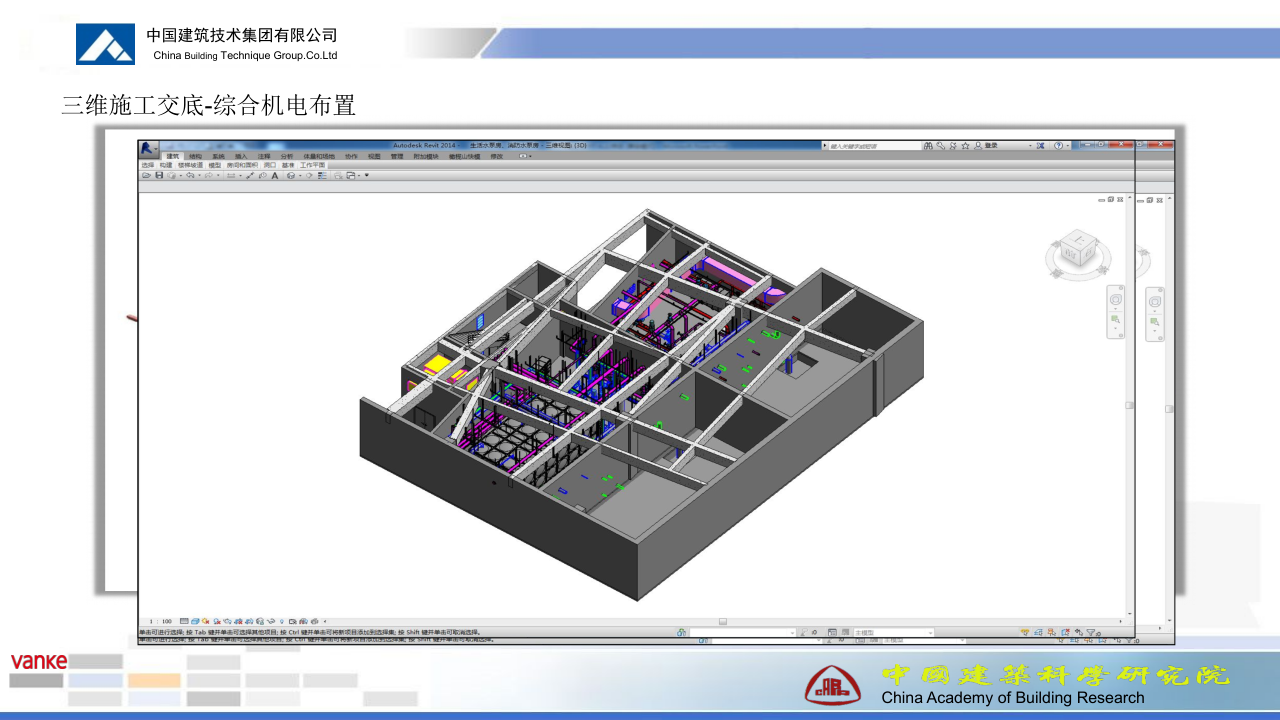Expand the Undo history dropdown arrow
Screen dimensions: 1280x720
coord(199,175)
